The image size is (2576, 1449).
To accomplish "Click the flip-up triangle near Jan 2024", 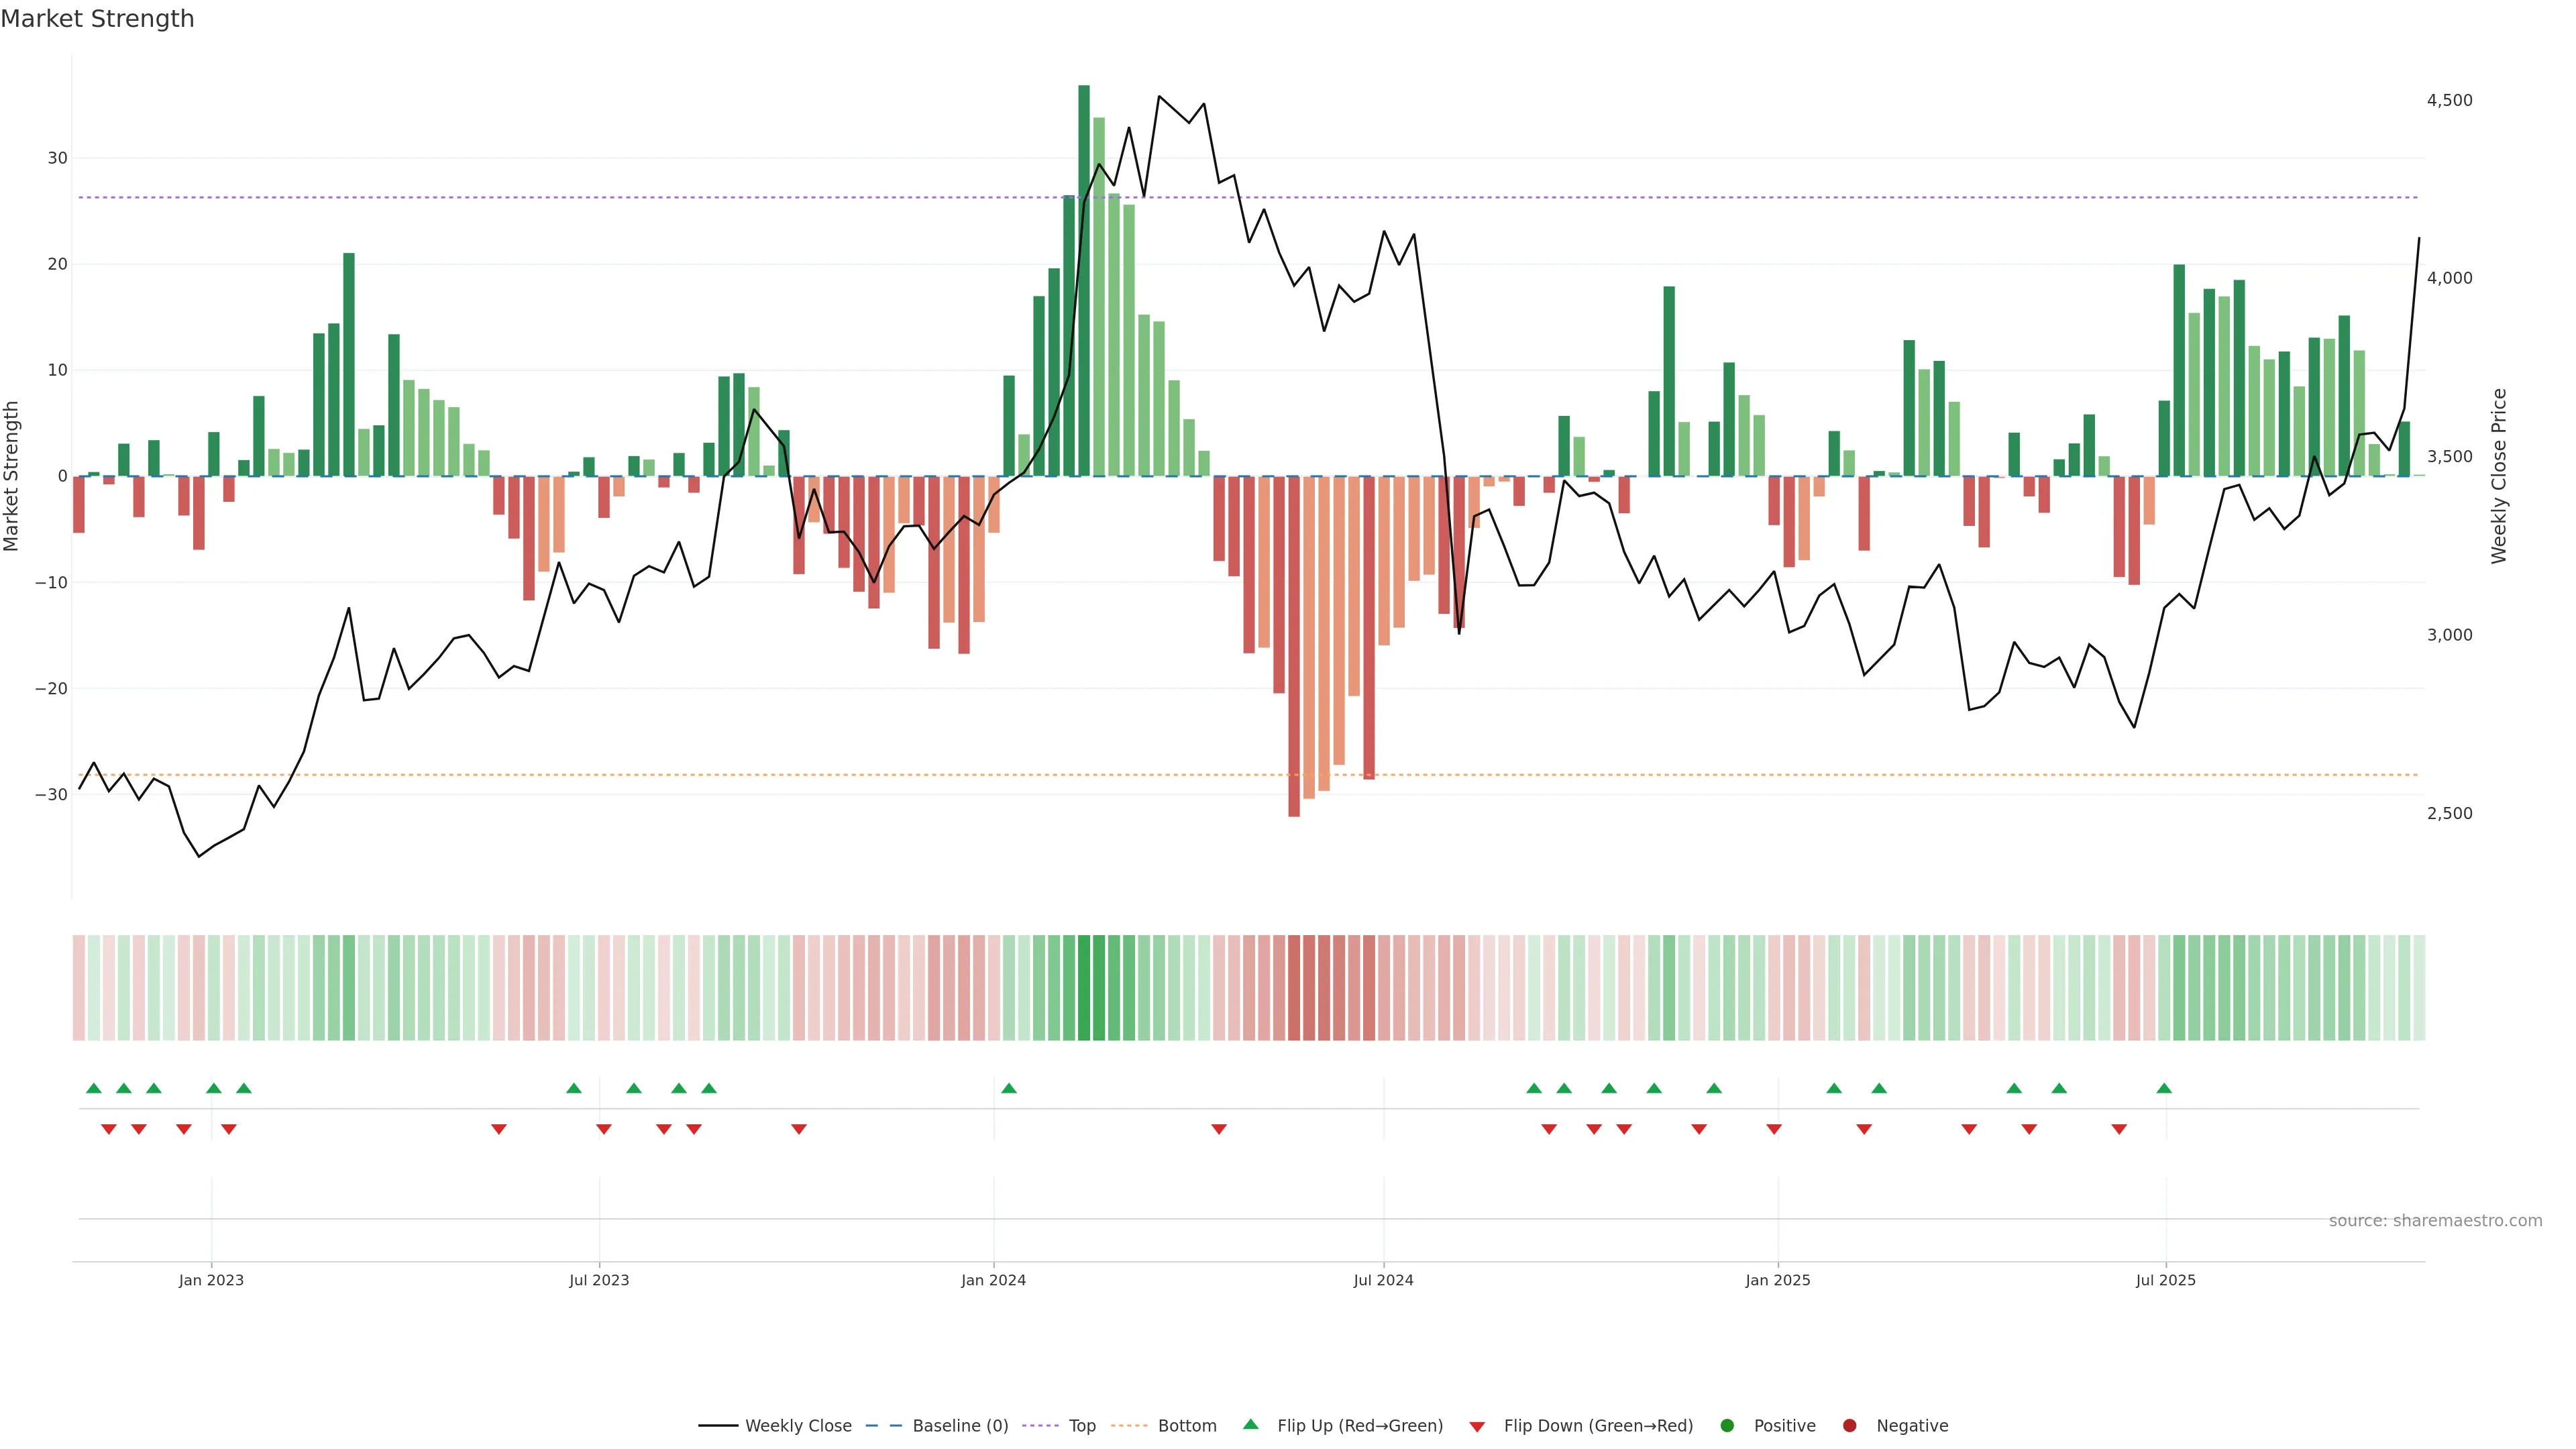I will 1009,1088.
